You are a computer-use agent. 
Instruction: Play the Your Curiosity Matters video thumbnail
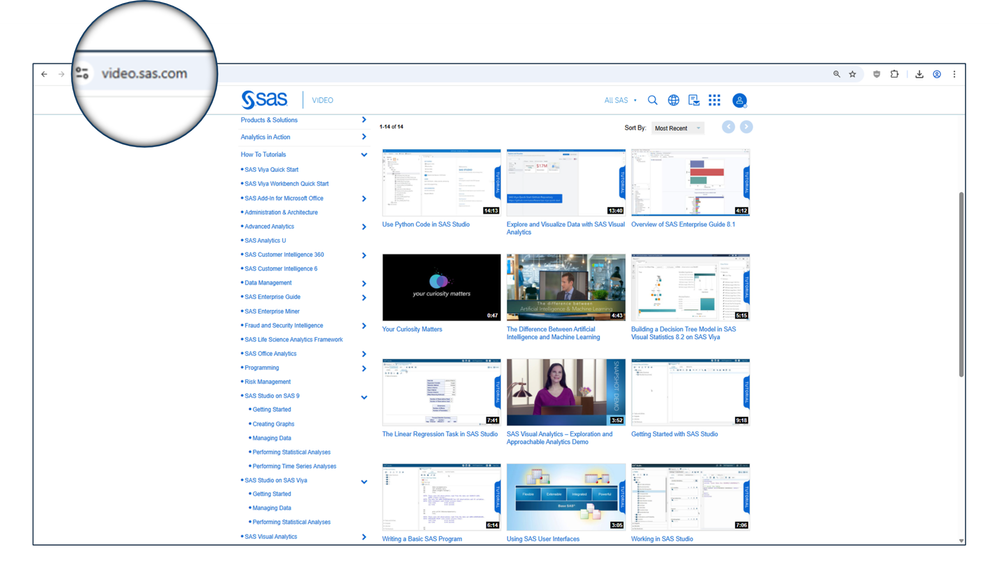[442, 287]
